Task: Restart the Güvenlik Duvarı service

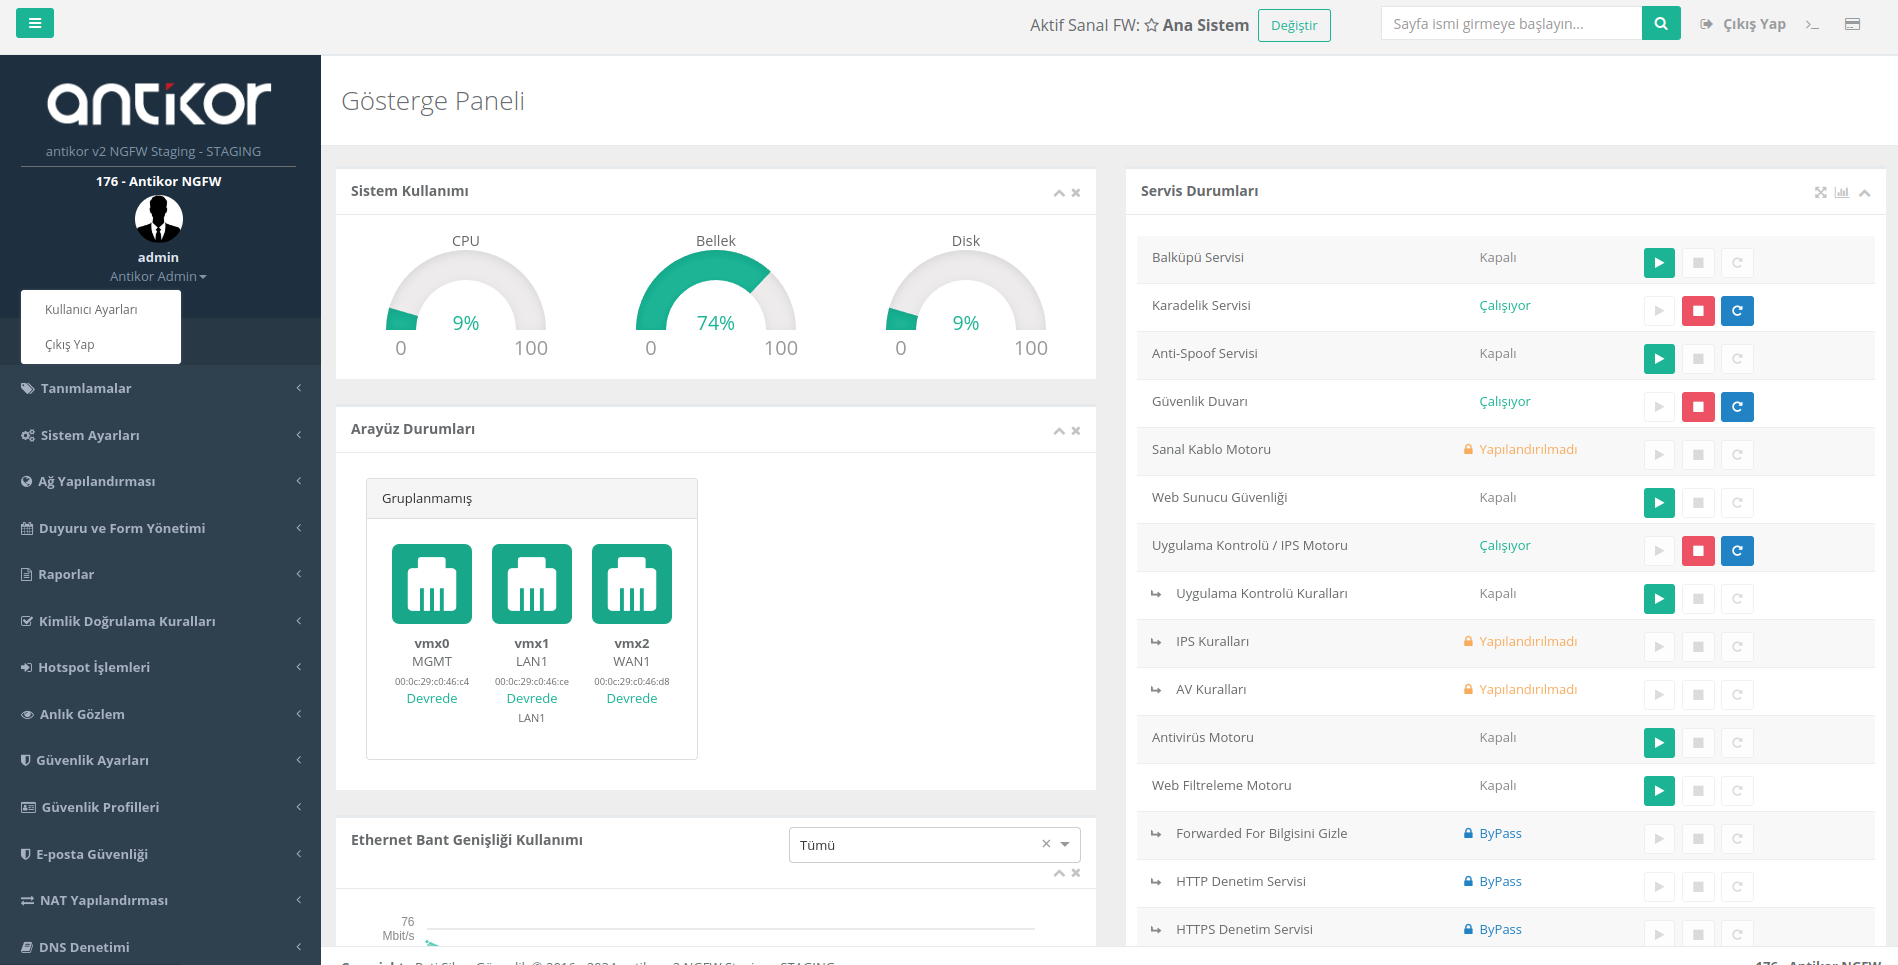Action: [x=1737, y=407]
